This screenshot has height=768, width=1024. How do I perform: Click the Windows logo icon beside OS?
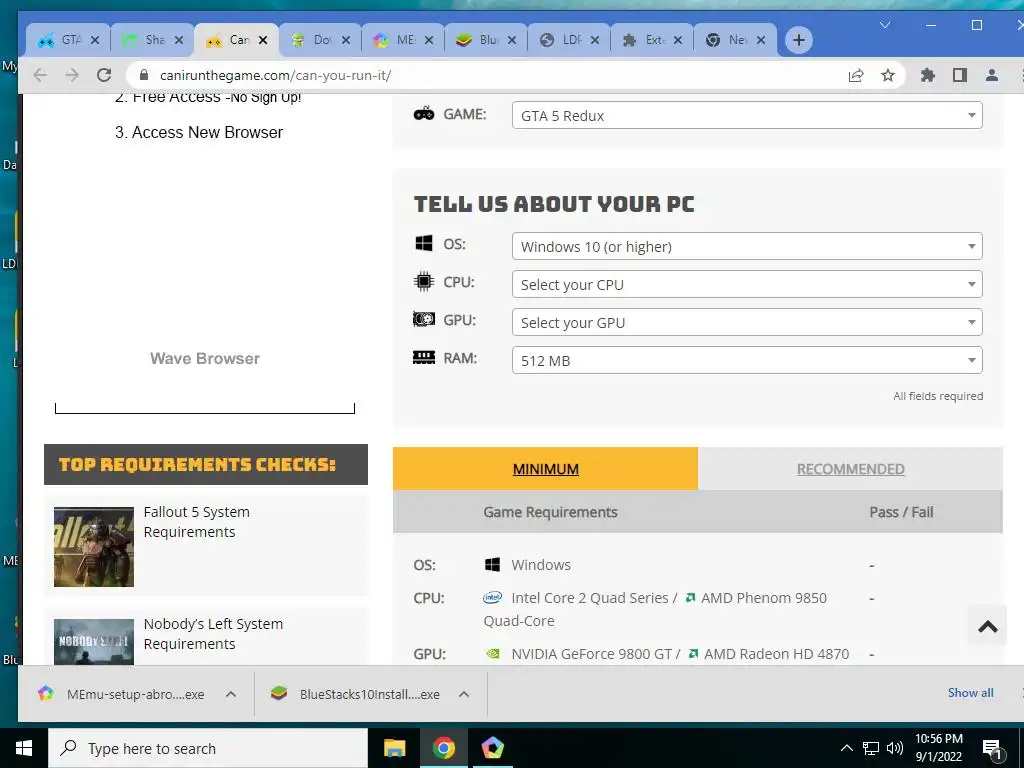(424, 244)
